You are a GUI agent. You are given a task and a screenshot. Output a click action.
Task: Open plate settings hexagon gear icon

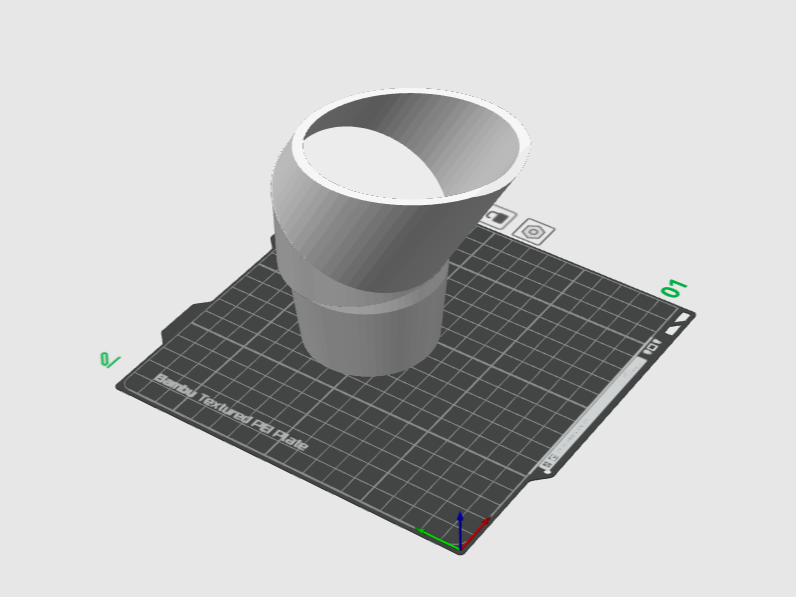tap(533, 232)
